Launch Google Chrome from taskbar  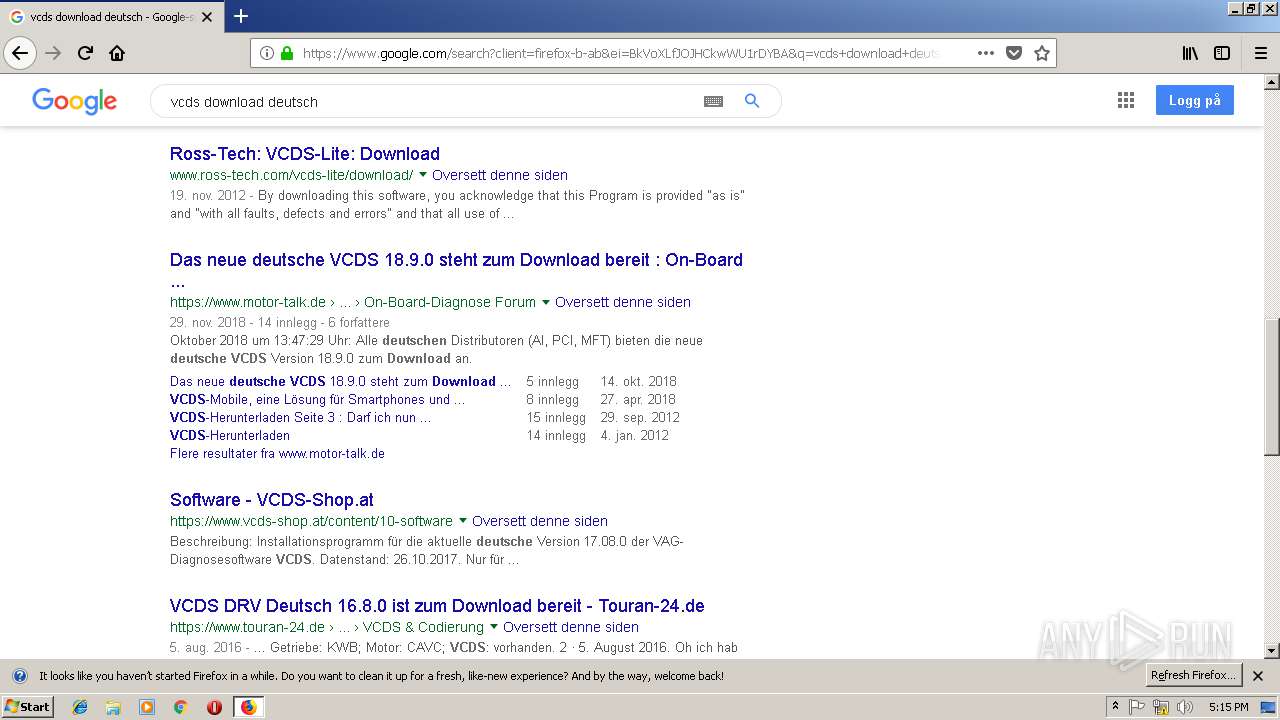(x=180, y=707)
